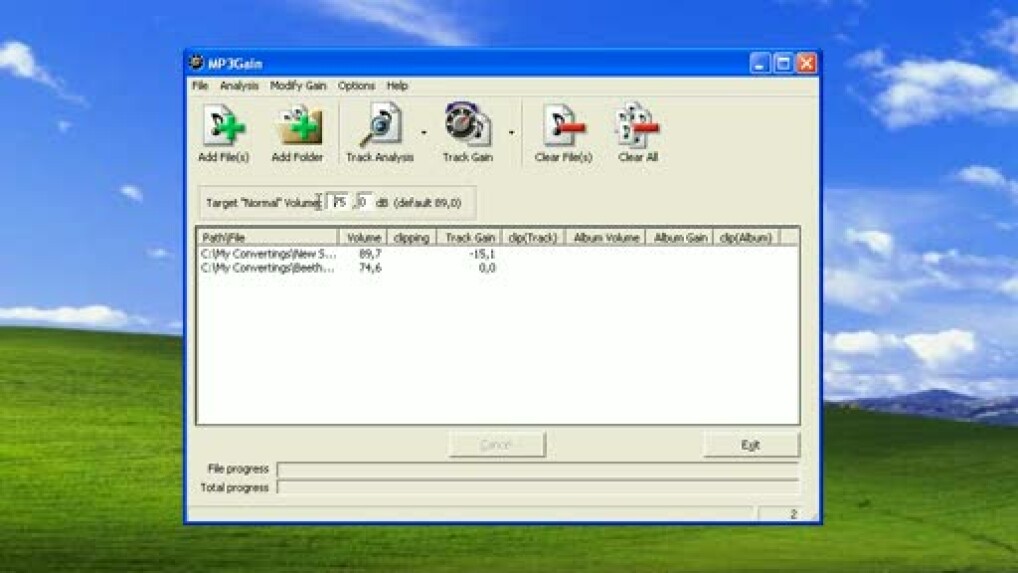The width and height of the screenshot is (1018, 573).
Task: Select the New S... file row
Action: pos(268,254)
